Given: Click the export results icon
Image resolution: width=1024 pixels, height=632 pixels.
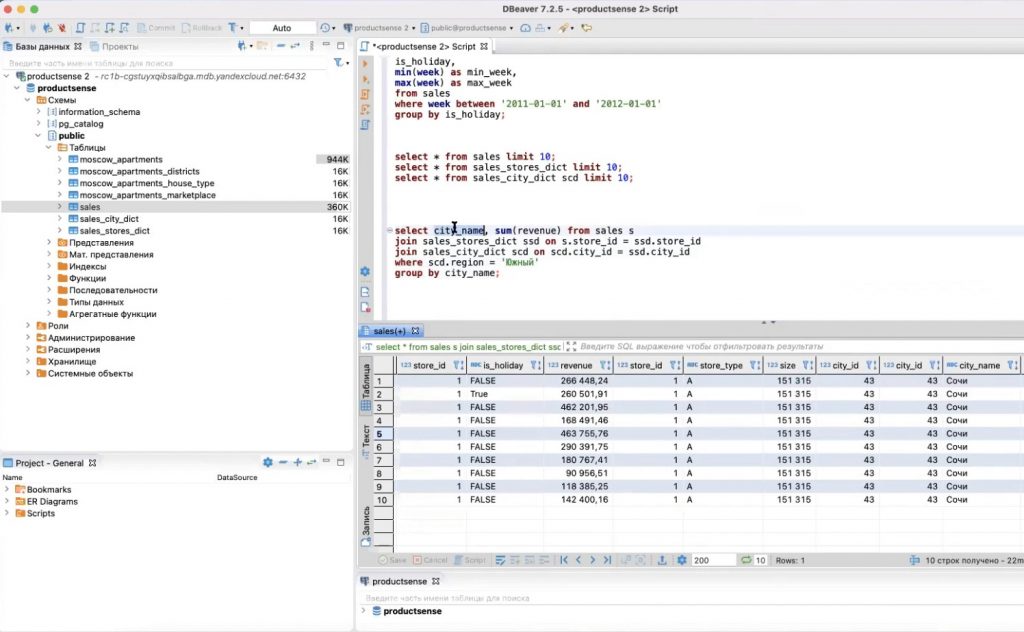Looking at the screenshot, I should pos(662,560).
